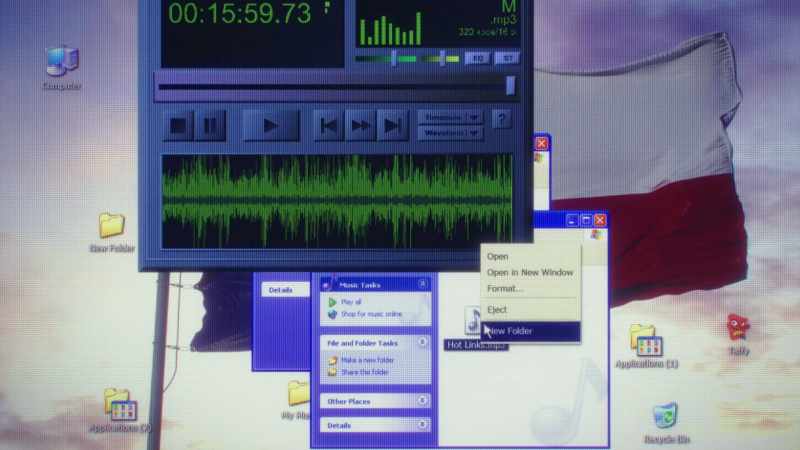Minimize the music folder window
Screen dimensions: 800x450
pyautogui.click(x=571, y=220)
